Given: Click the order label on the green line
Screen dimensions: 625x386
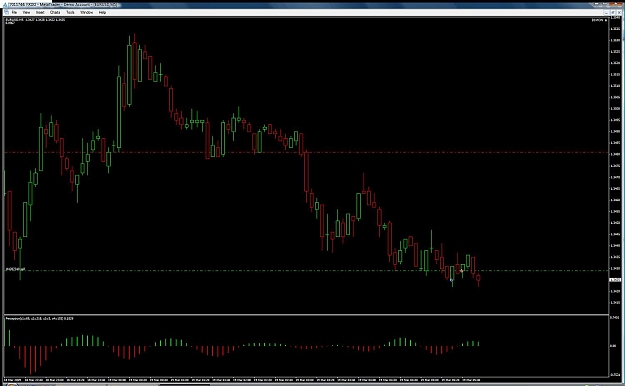Looking at the screenshot, I should click(x=15, y=270).
